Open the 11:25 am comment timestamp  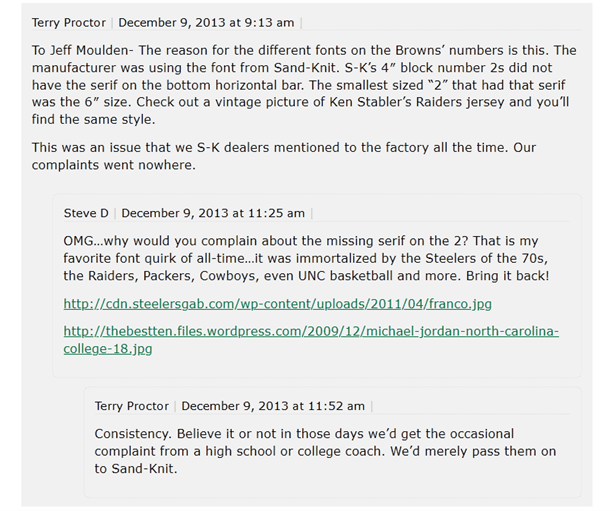click(213, 213)
